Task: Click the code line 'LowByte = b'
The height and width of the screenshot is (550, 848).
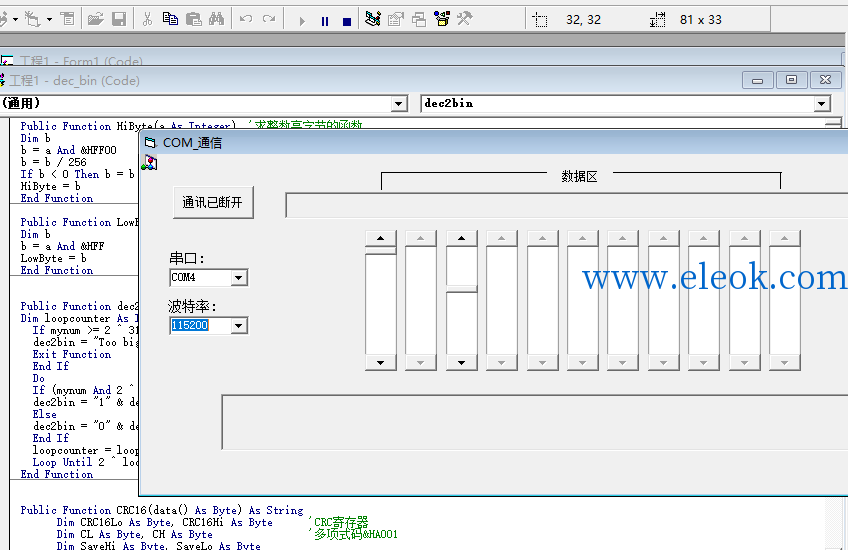Action: point(53,259)
